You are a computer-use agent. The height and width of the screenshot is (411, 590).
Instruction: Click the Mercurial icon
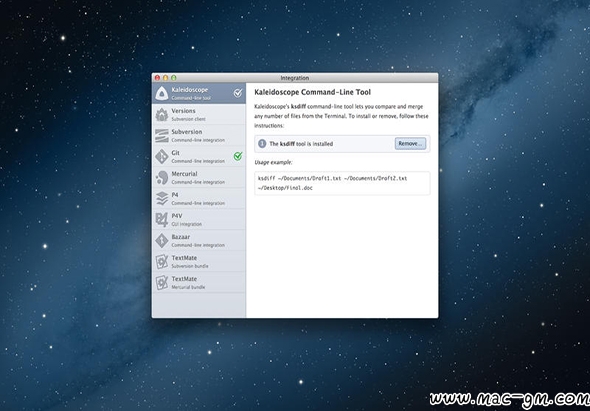click(162, 178)
